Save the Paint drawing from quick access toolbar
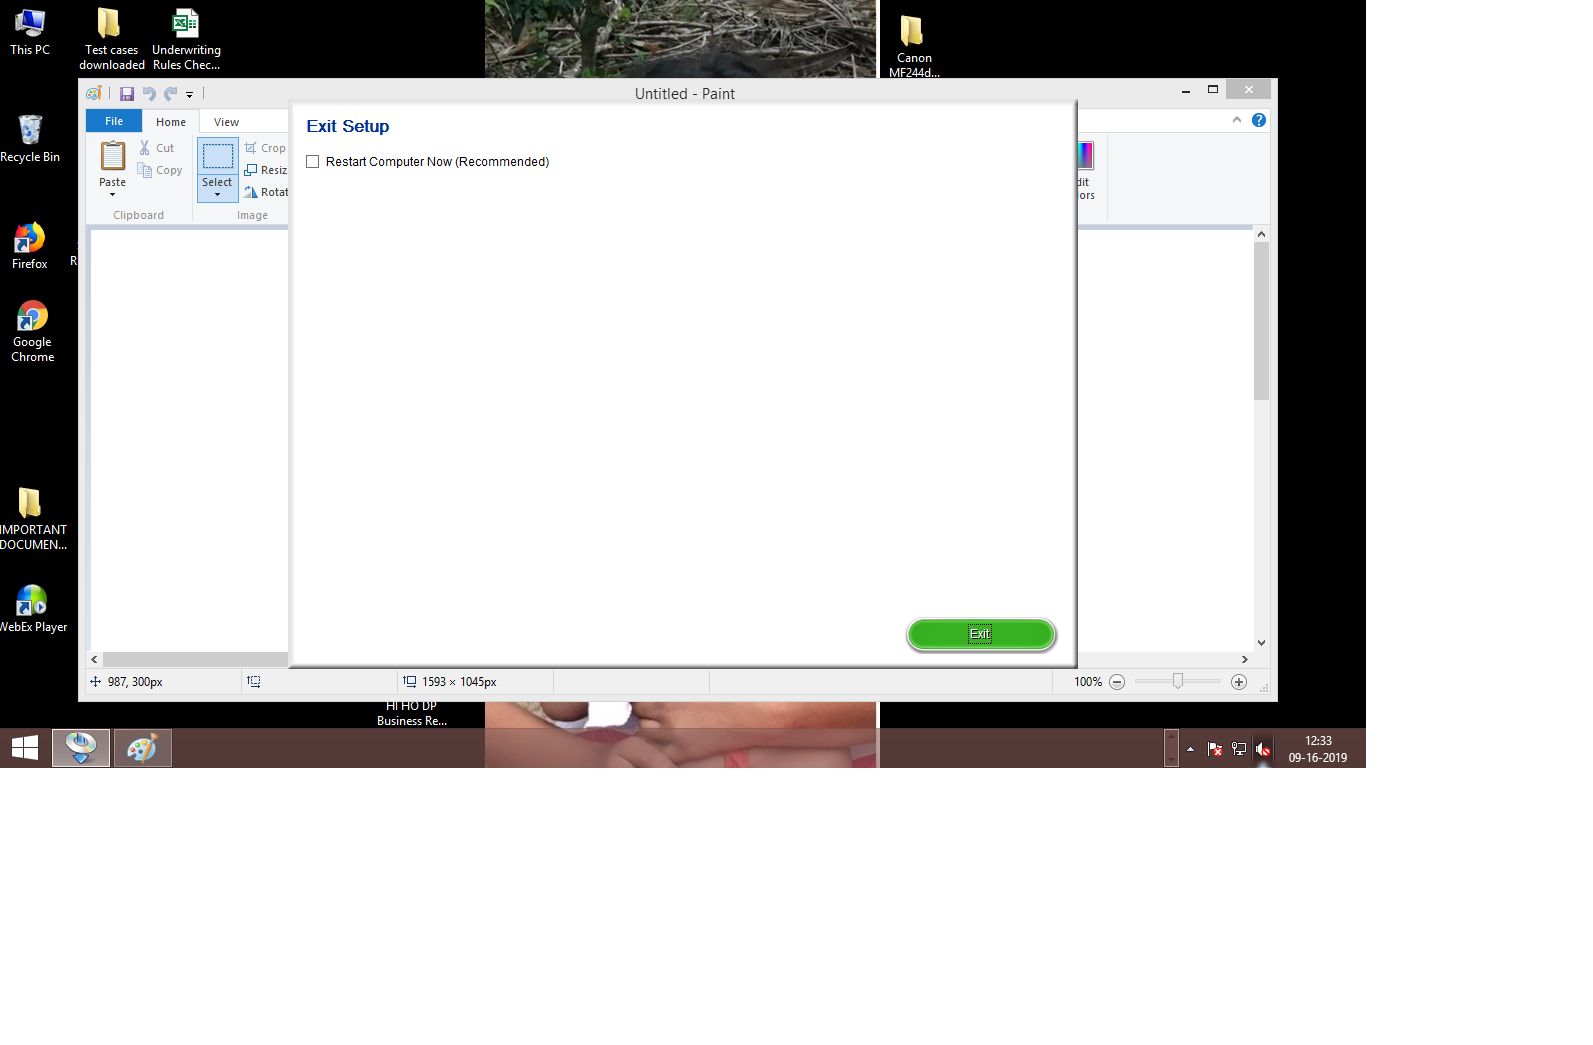1593x1045 pixels. coord(127,94)
